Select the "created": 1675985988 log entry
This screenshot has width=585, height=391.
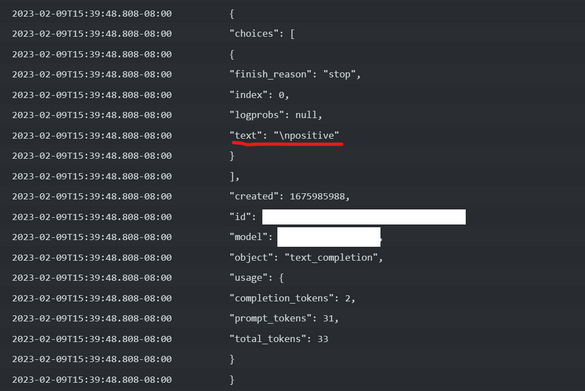tap(290, 197)
